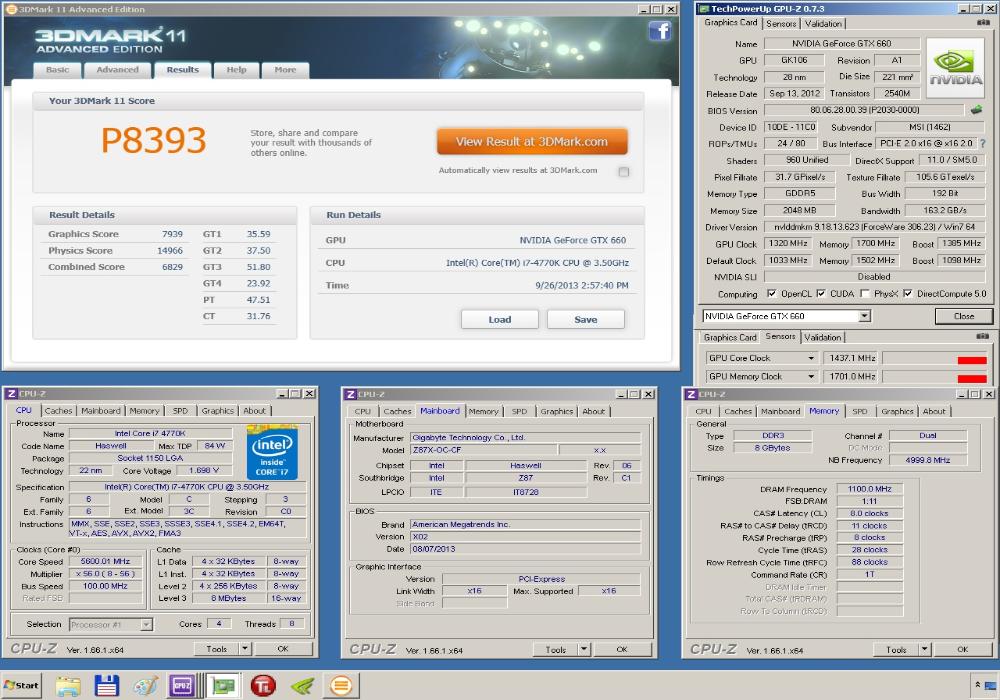Click the mainboard model Z87X-OC-CF field
Image resolution: width=1000 pixels, height=700 pixels.
tap(483, 450)
